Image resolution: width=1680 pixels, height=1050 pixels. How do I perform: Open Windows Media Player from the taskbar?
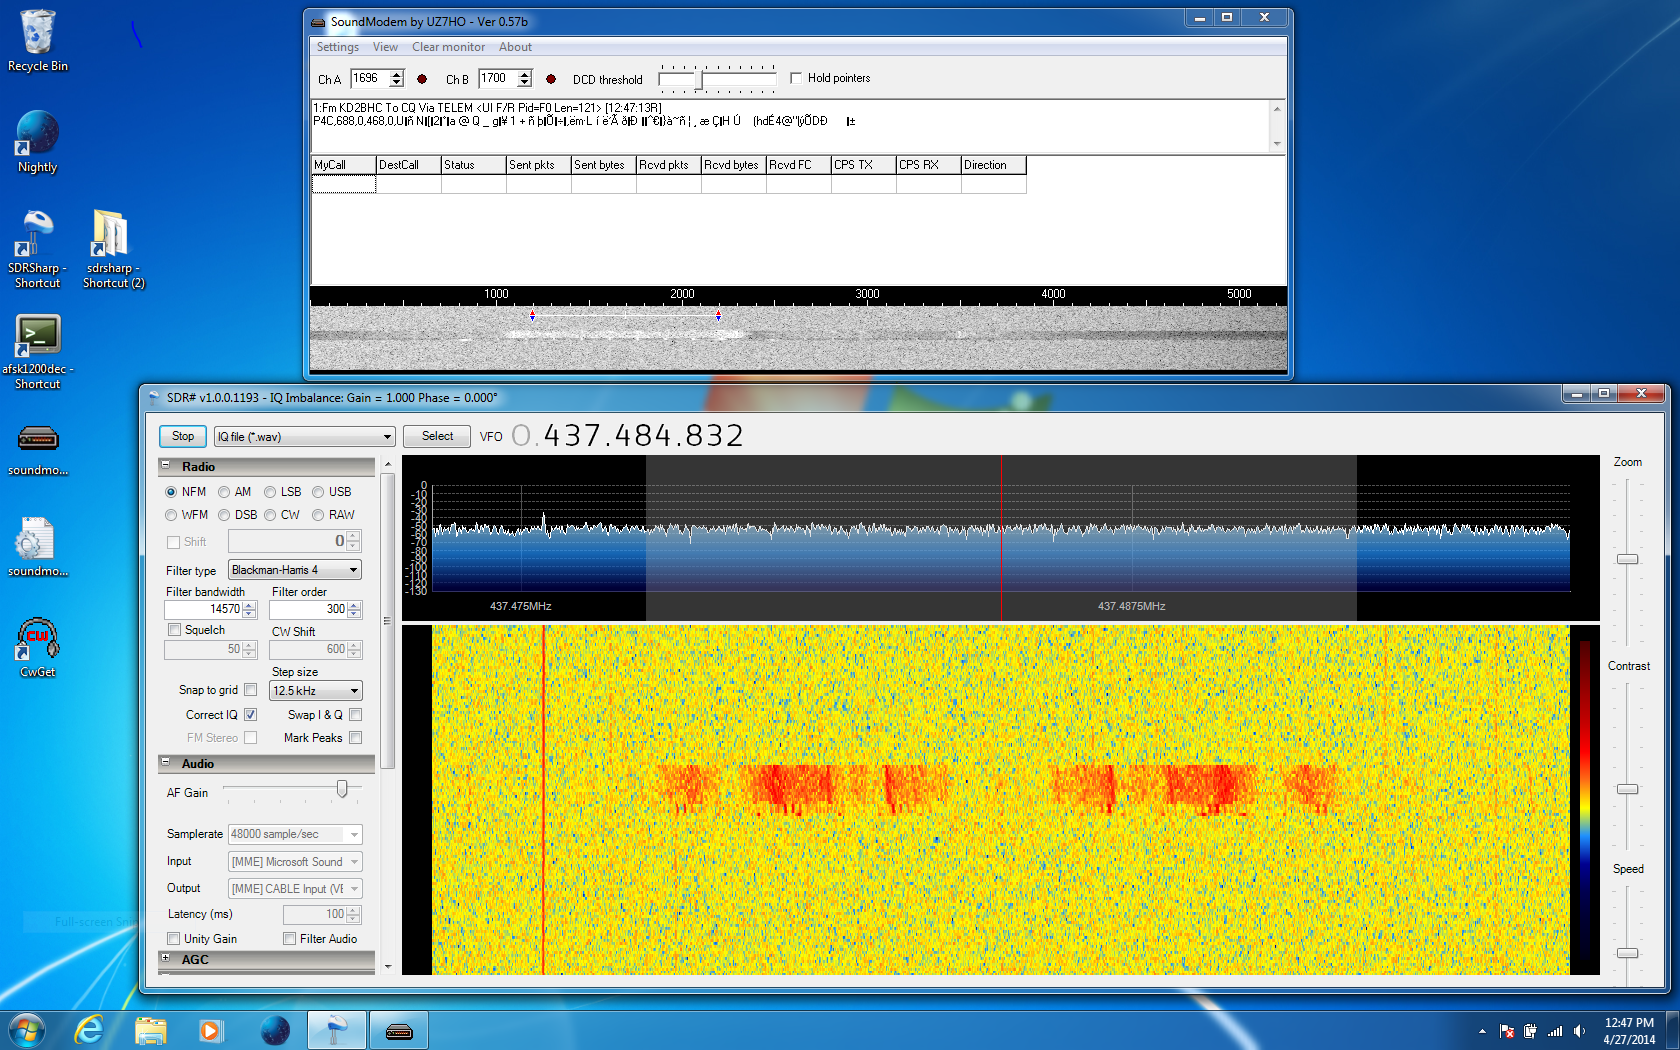pyautogui.click(x=210, y=1030)
